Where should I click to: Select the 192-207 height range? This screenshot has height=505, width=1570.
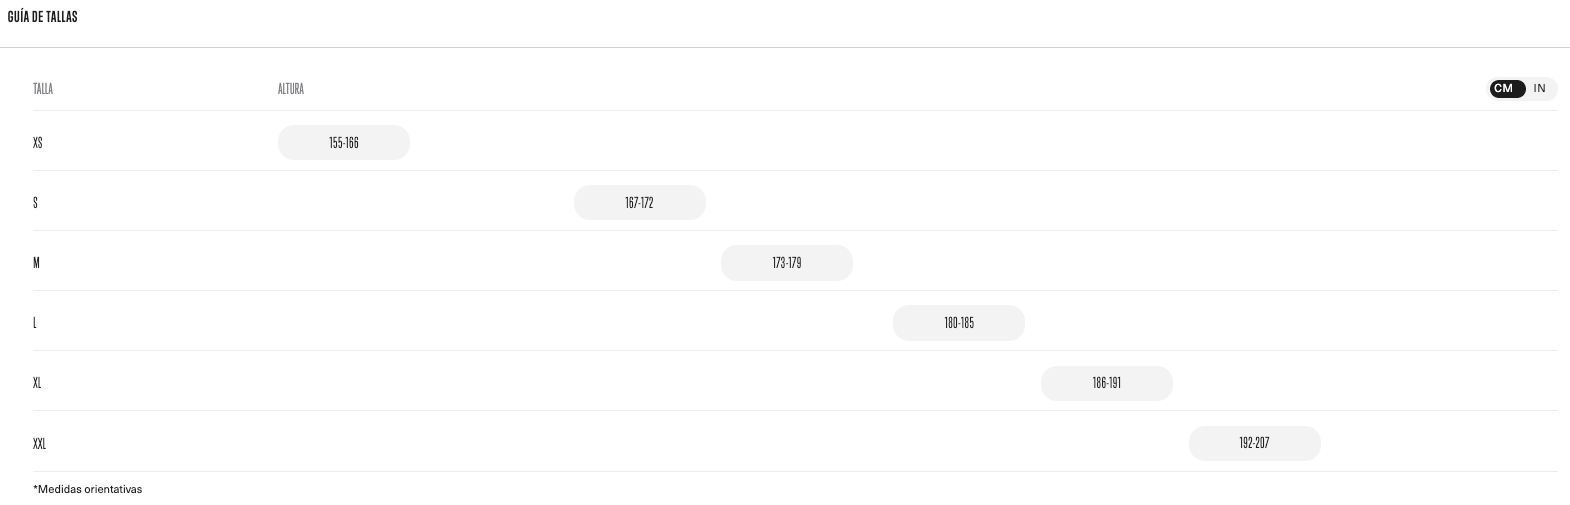(1254, 443)
